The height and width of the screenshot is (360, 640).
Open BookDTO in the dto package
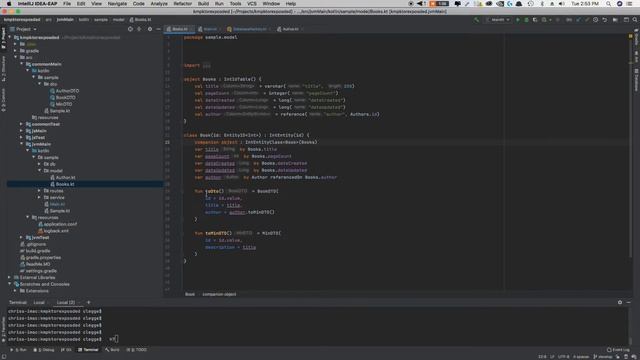tap(65, 98)
